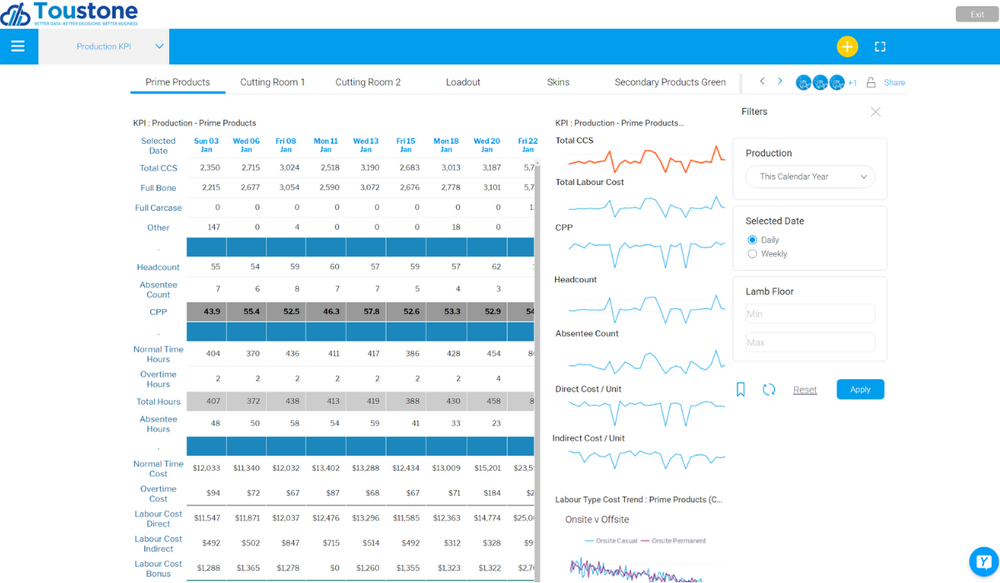
Task: Click the Fri 08 Jan column header
Action: click(x=286, y=145)
